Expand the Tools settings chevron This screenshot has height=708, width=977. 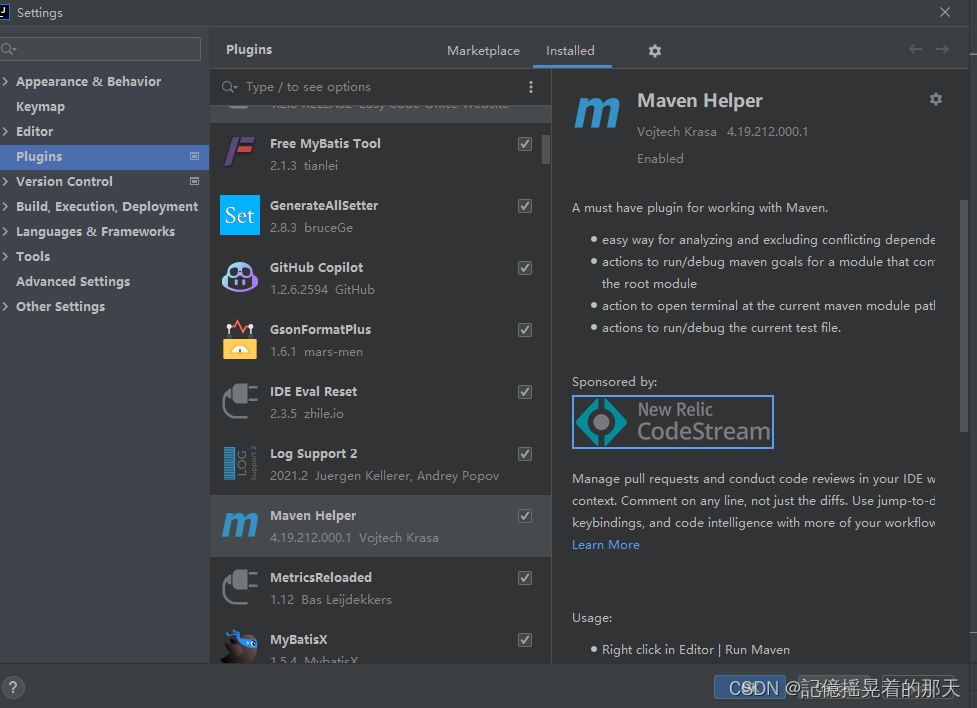pyautogui.click(x=5, y=256)
